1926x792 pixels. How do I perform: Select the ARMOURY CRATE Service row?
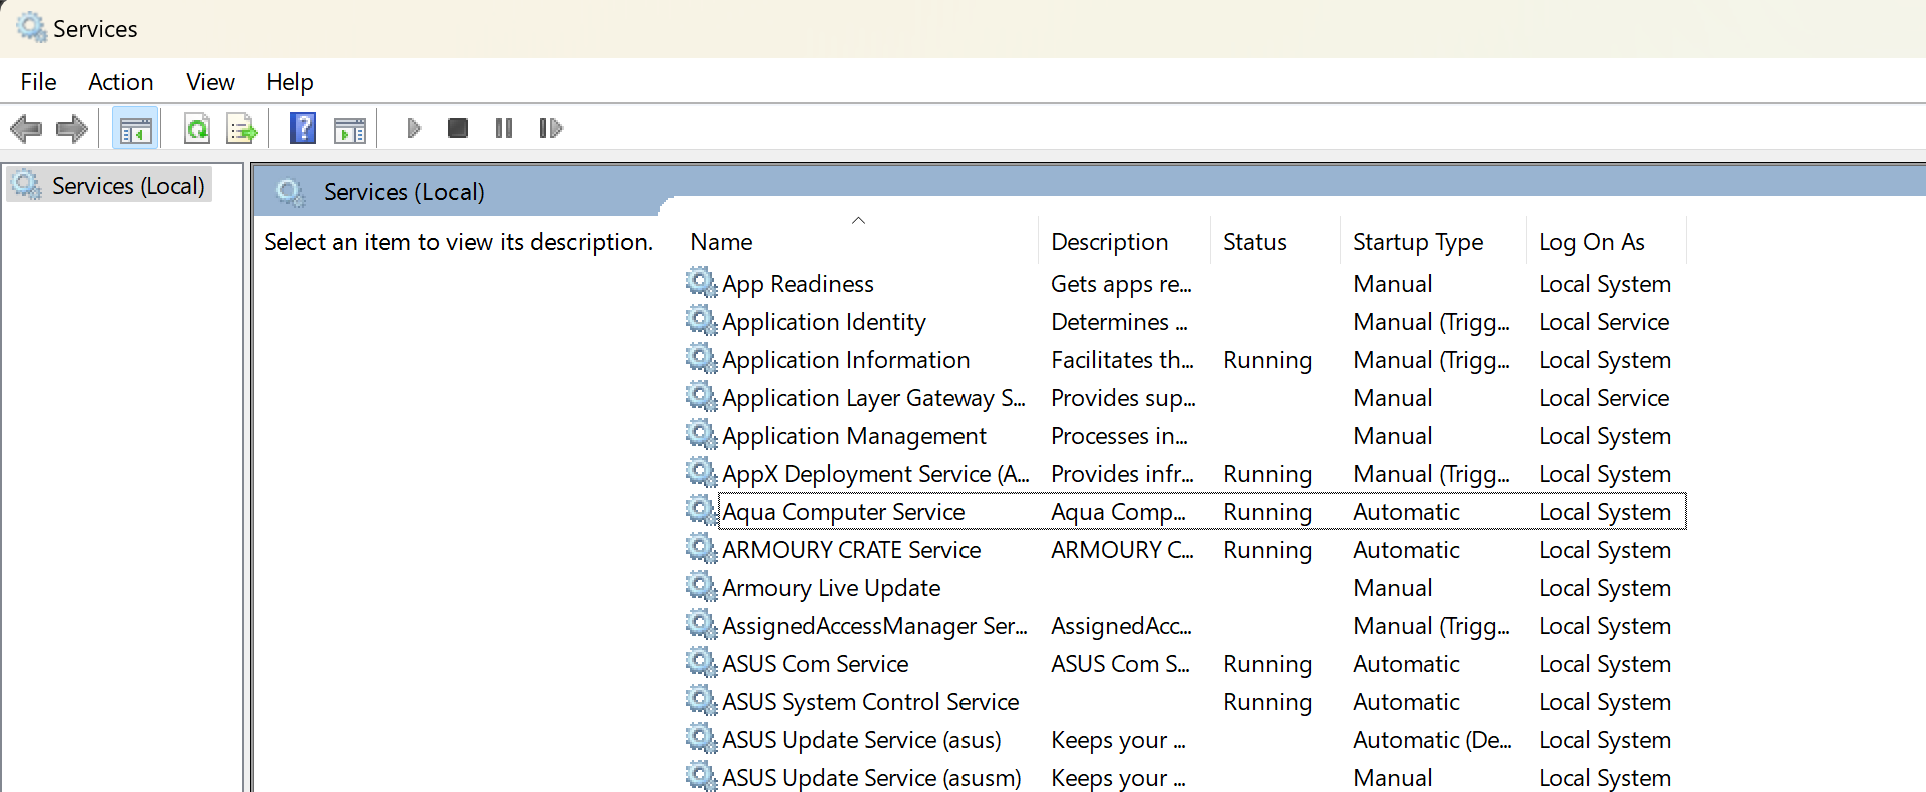coord(851,550)
